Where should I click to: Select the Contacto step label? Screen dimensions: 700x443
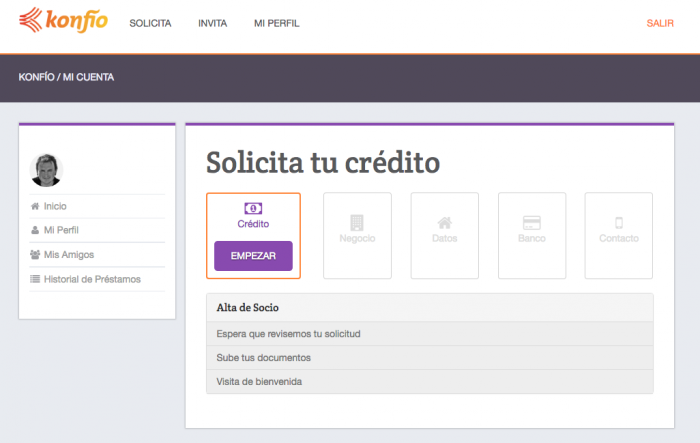point(619,238)
